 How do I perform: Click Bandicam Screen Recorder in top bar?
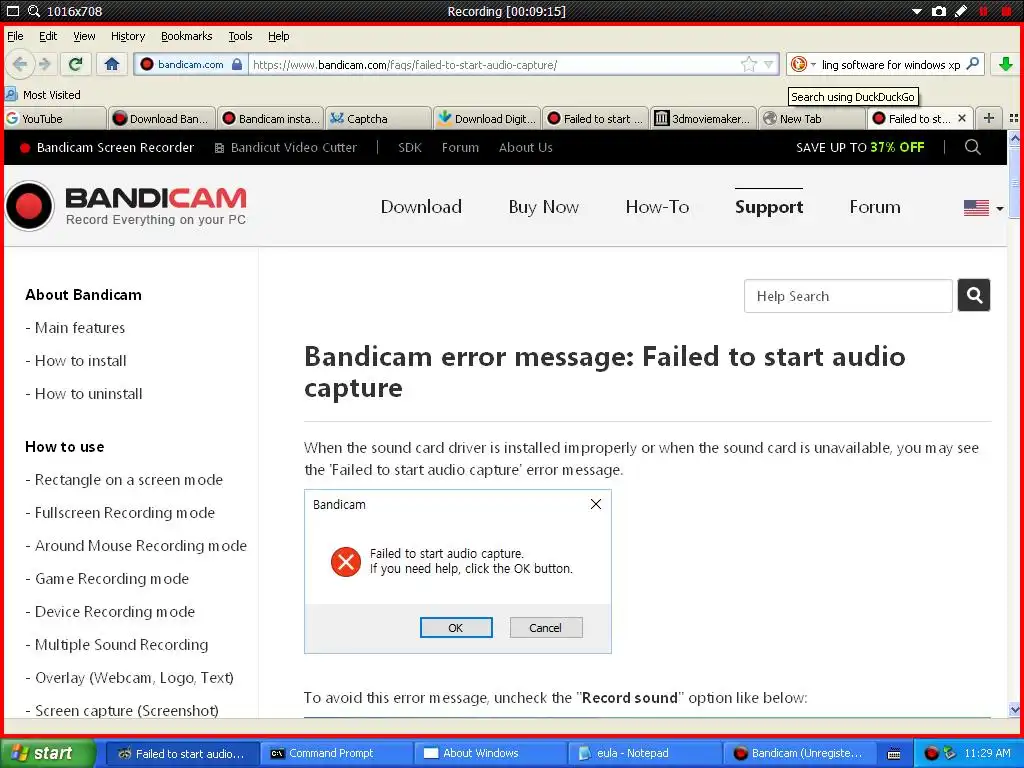(x=107, y=148)
